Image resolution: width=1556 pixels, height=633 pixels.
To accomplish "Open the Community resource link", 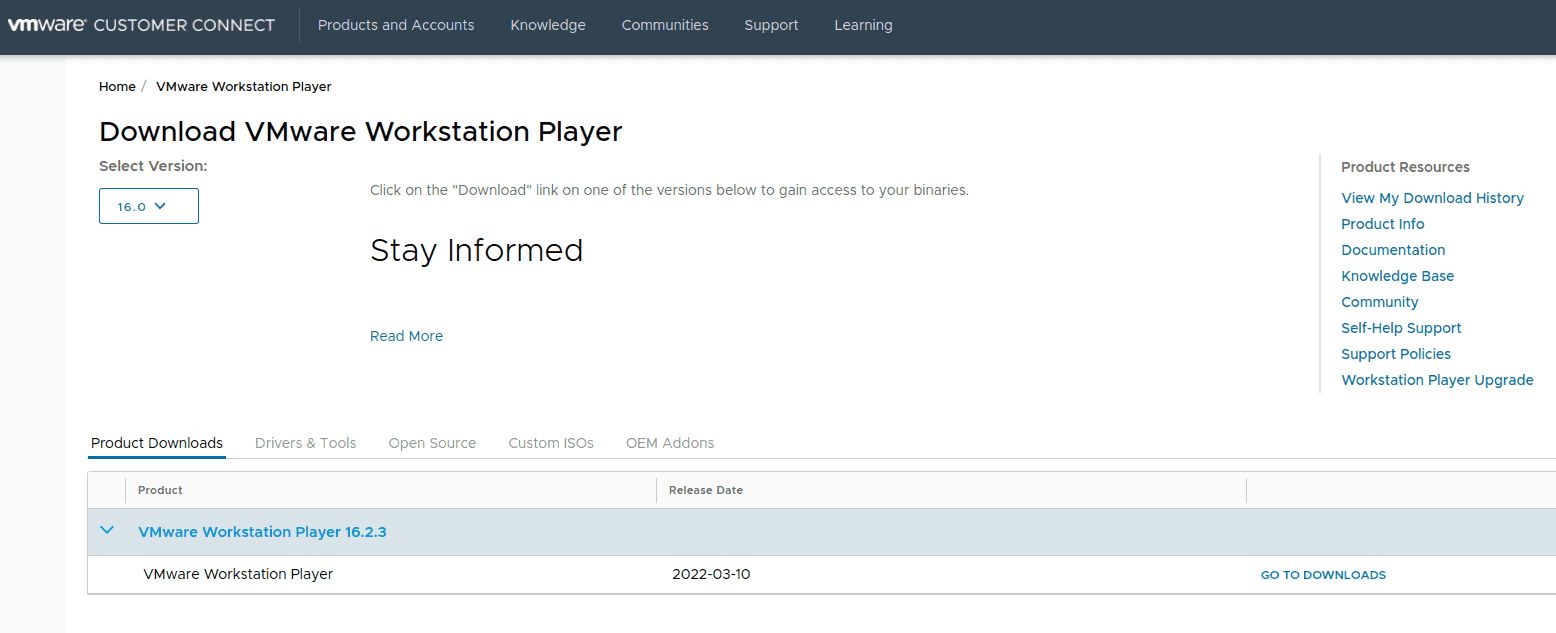I will (x=1380, y=302).
